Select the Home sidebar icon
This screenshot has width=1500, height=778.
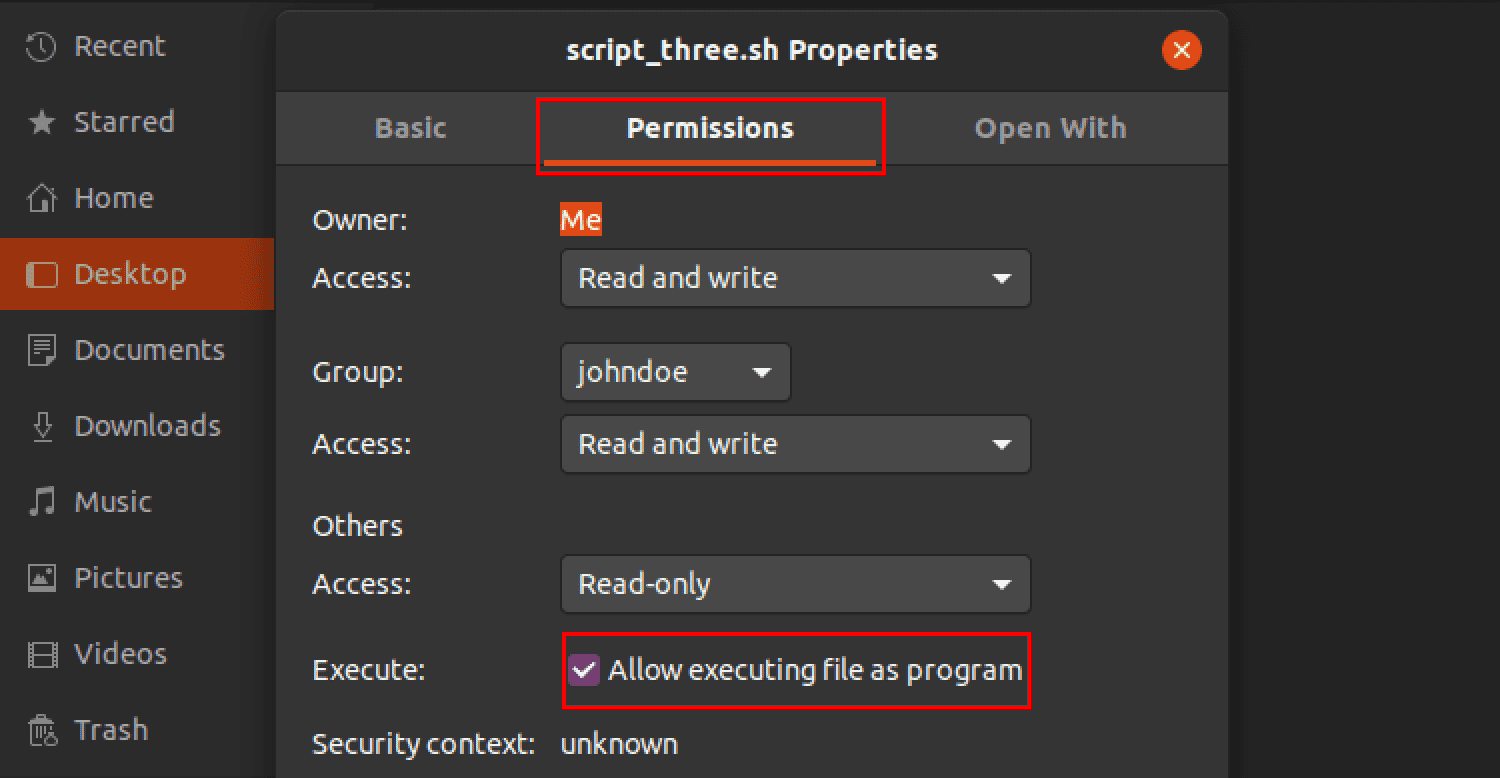point(113,197)
